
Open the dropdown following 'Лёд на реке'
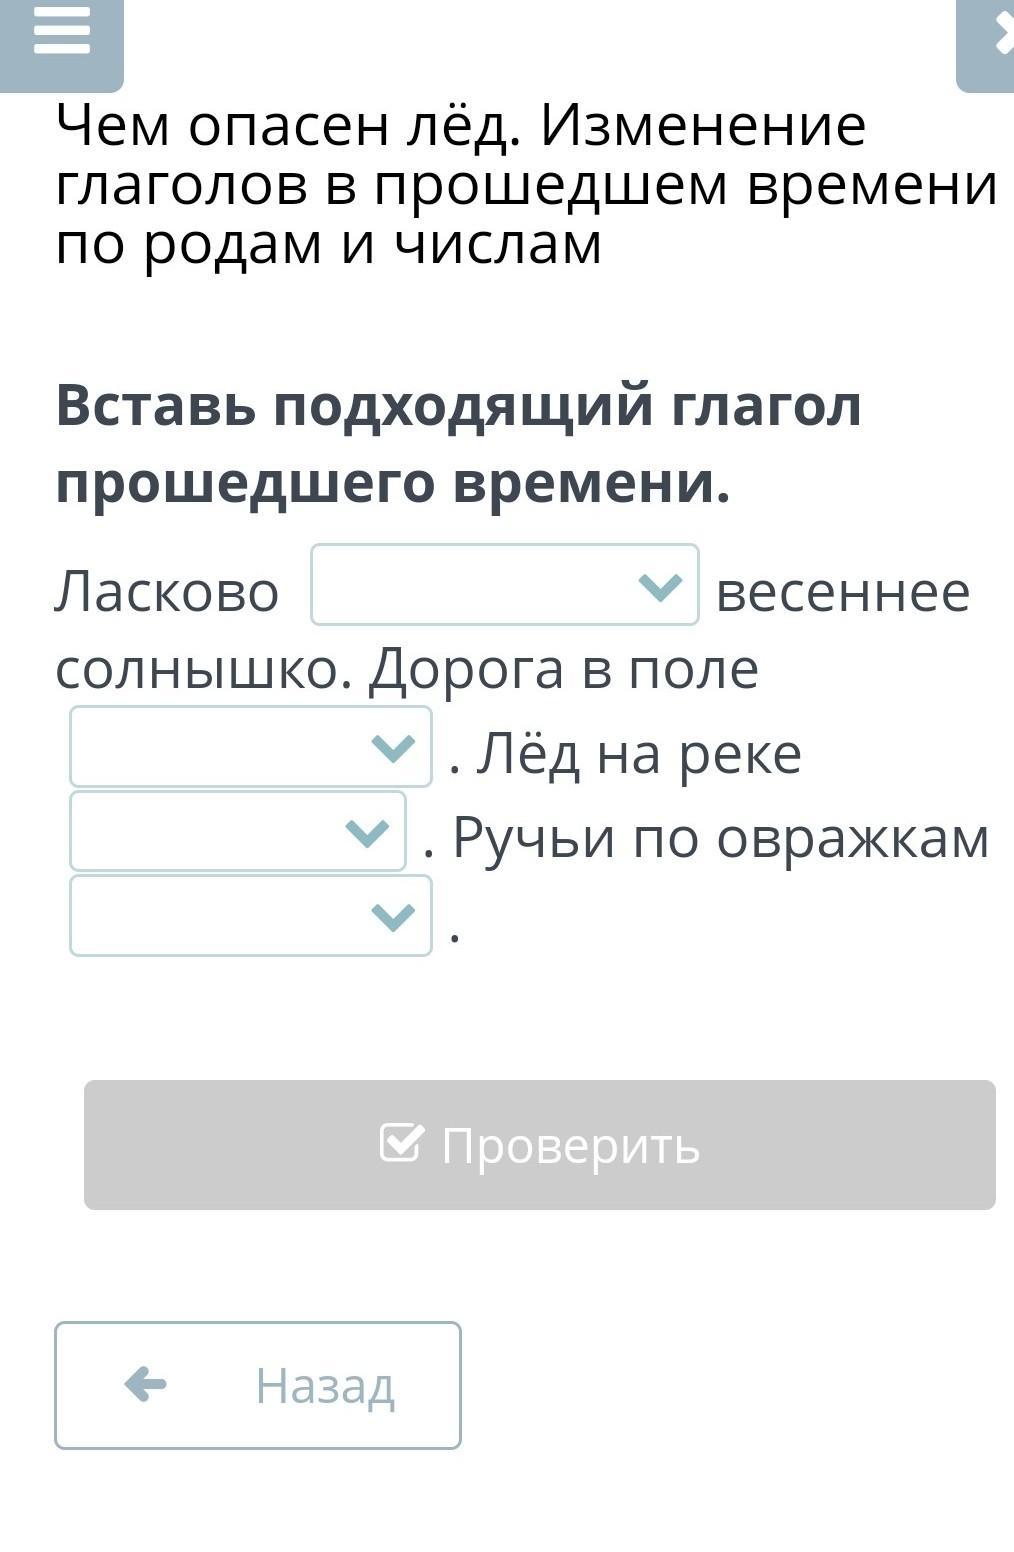238,831
